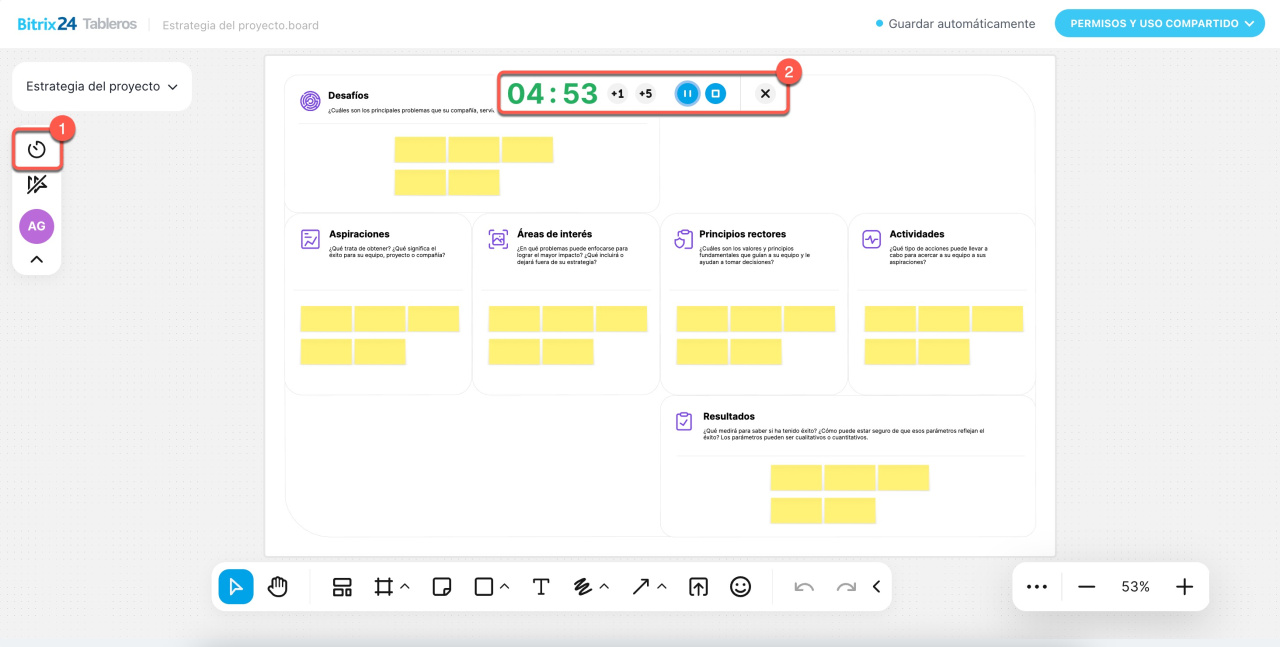
Task: Pause the running timer
Action: (687, 93)
